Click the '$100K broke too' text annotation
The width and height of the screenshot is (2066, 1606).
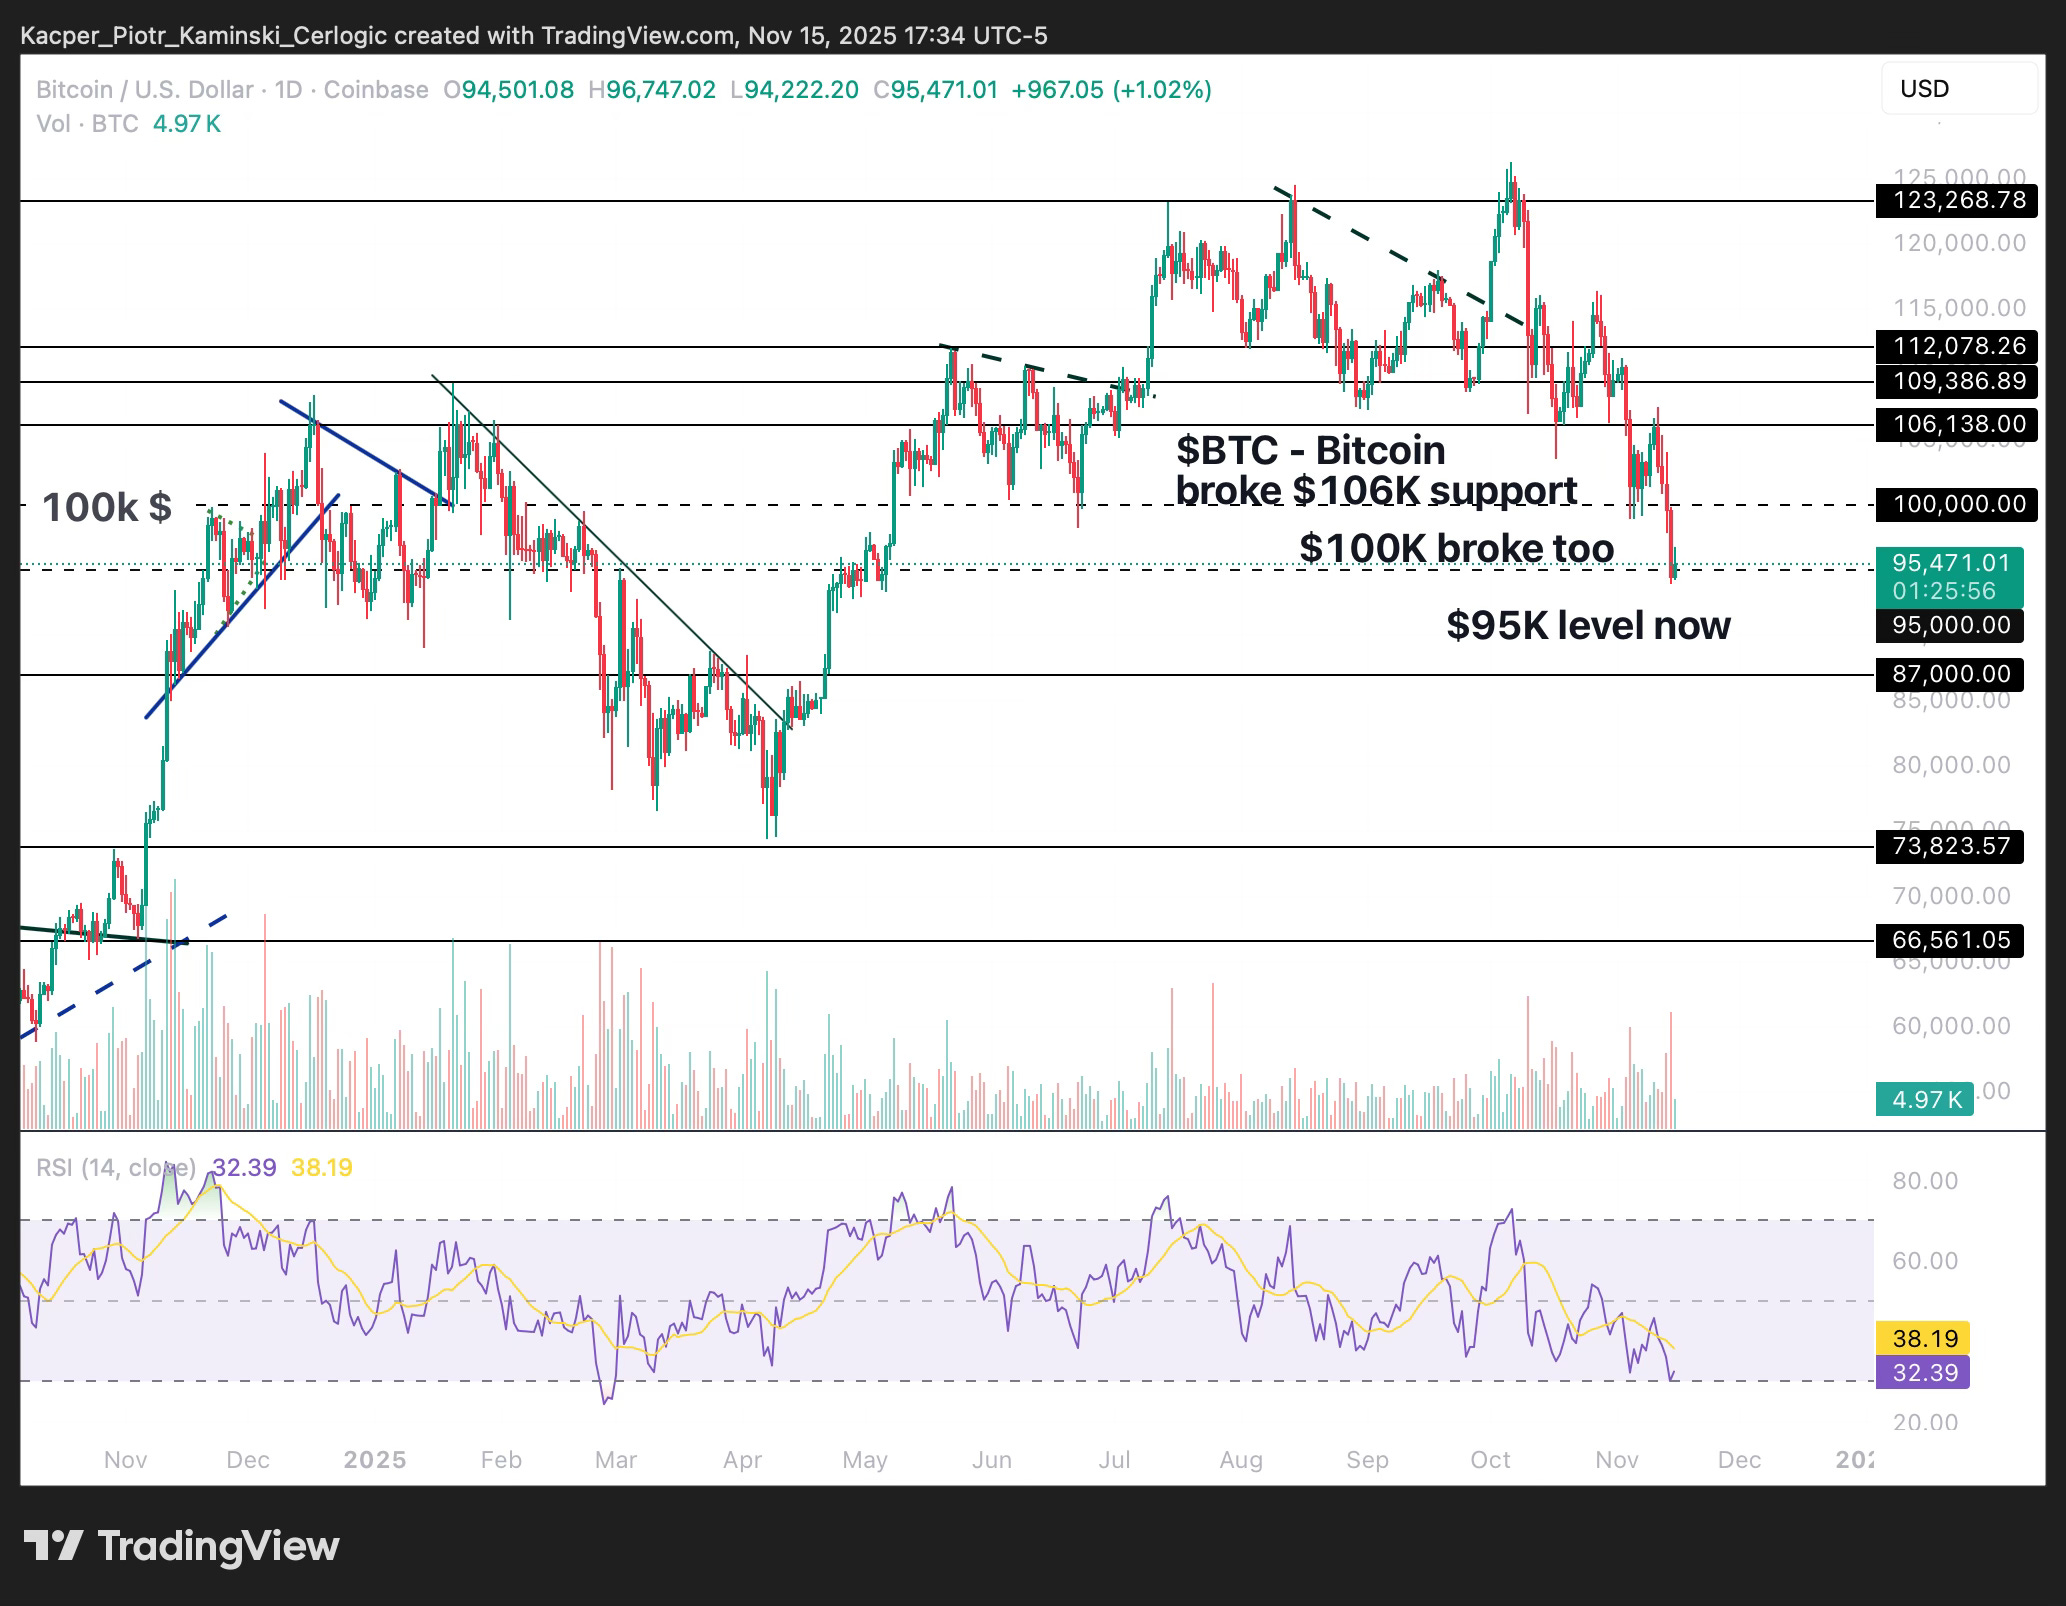(1456, 549)
